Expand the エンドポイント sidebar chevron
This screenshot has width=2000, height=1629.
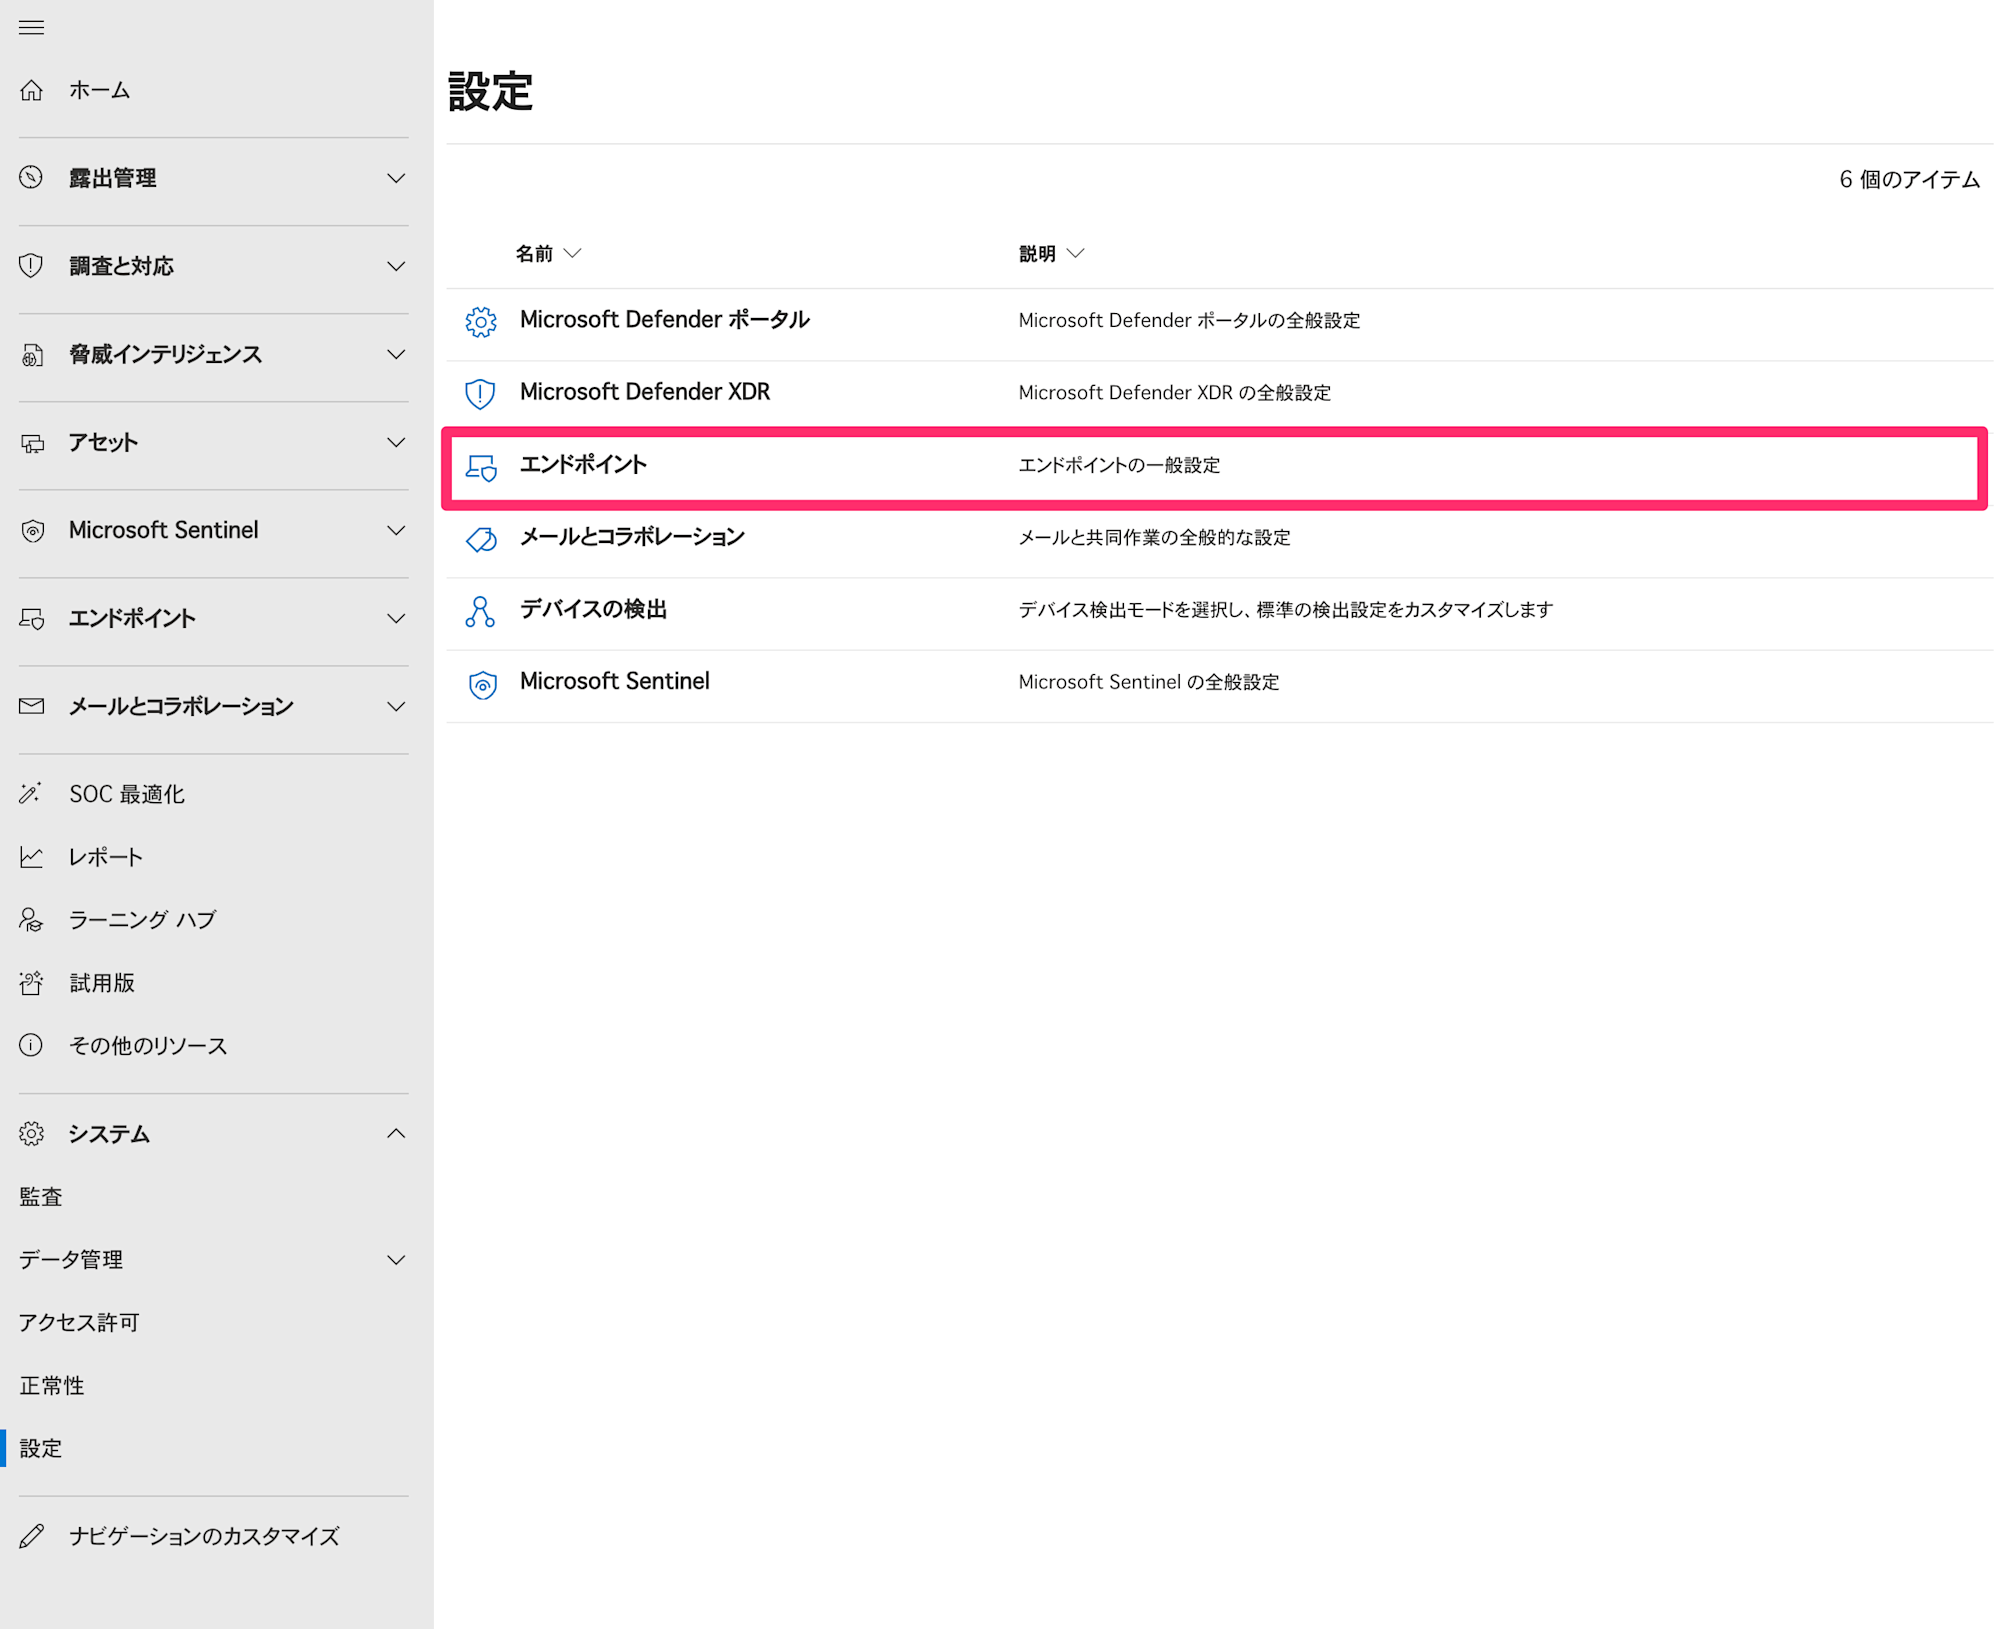[x=396, y=618]
